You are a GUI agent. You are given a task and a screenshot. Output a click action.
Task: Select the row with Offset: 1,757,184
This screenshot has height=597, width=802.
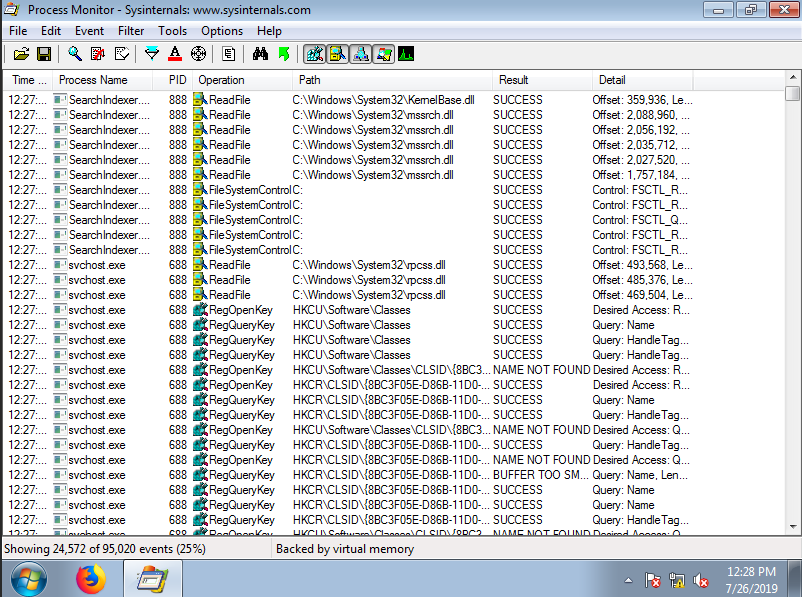(x=349, y=175)
